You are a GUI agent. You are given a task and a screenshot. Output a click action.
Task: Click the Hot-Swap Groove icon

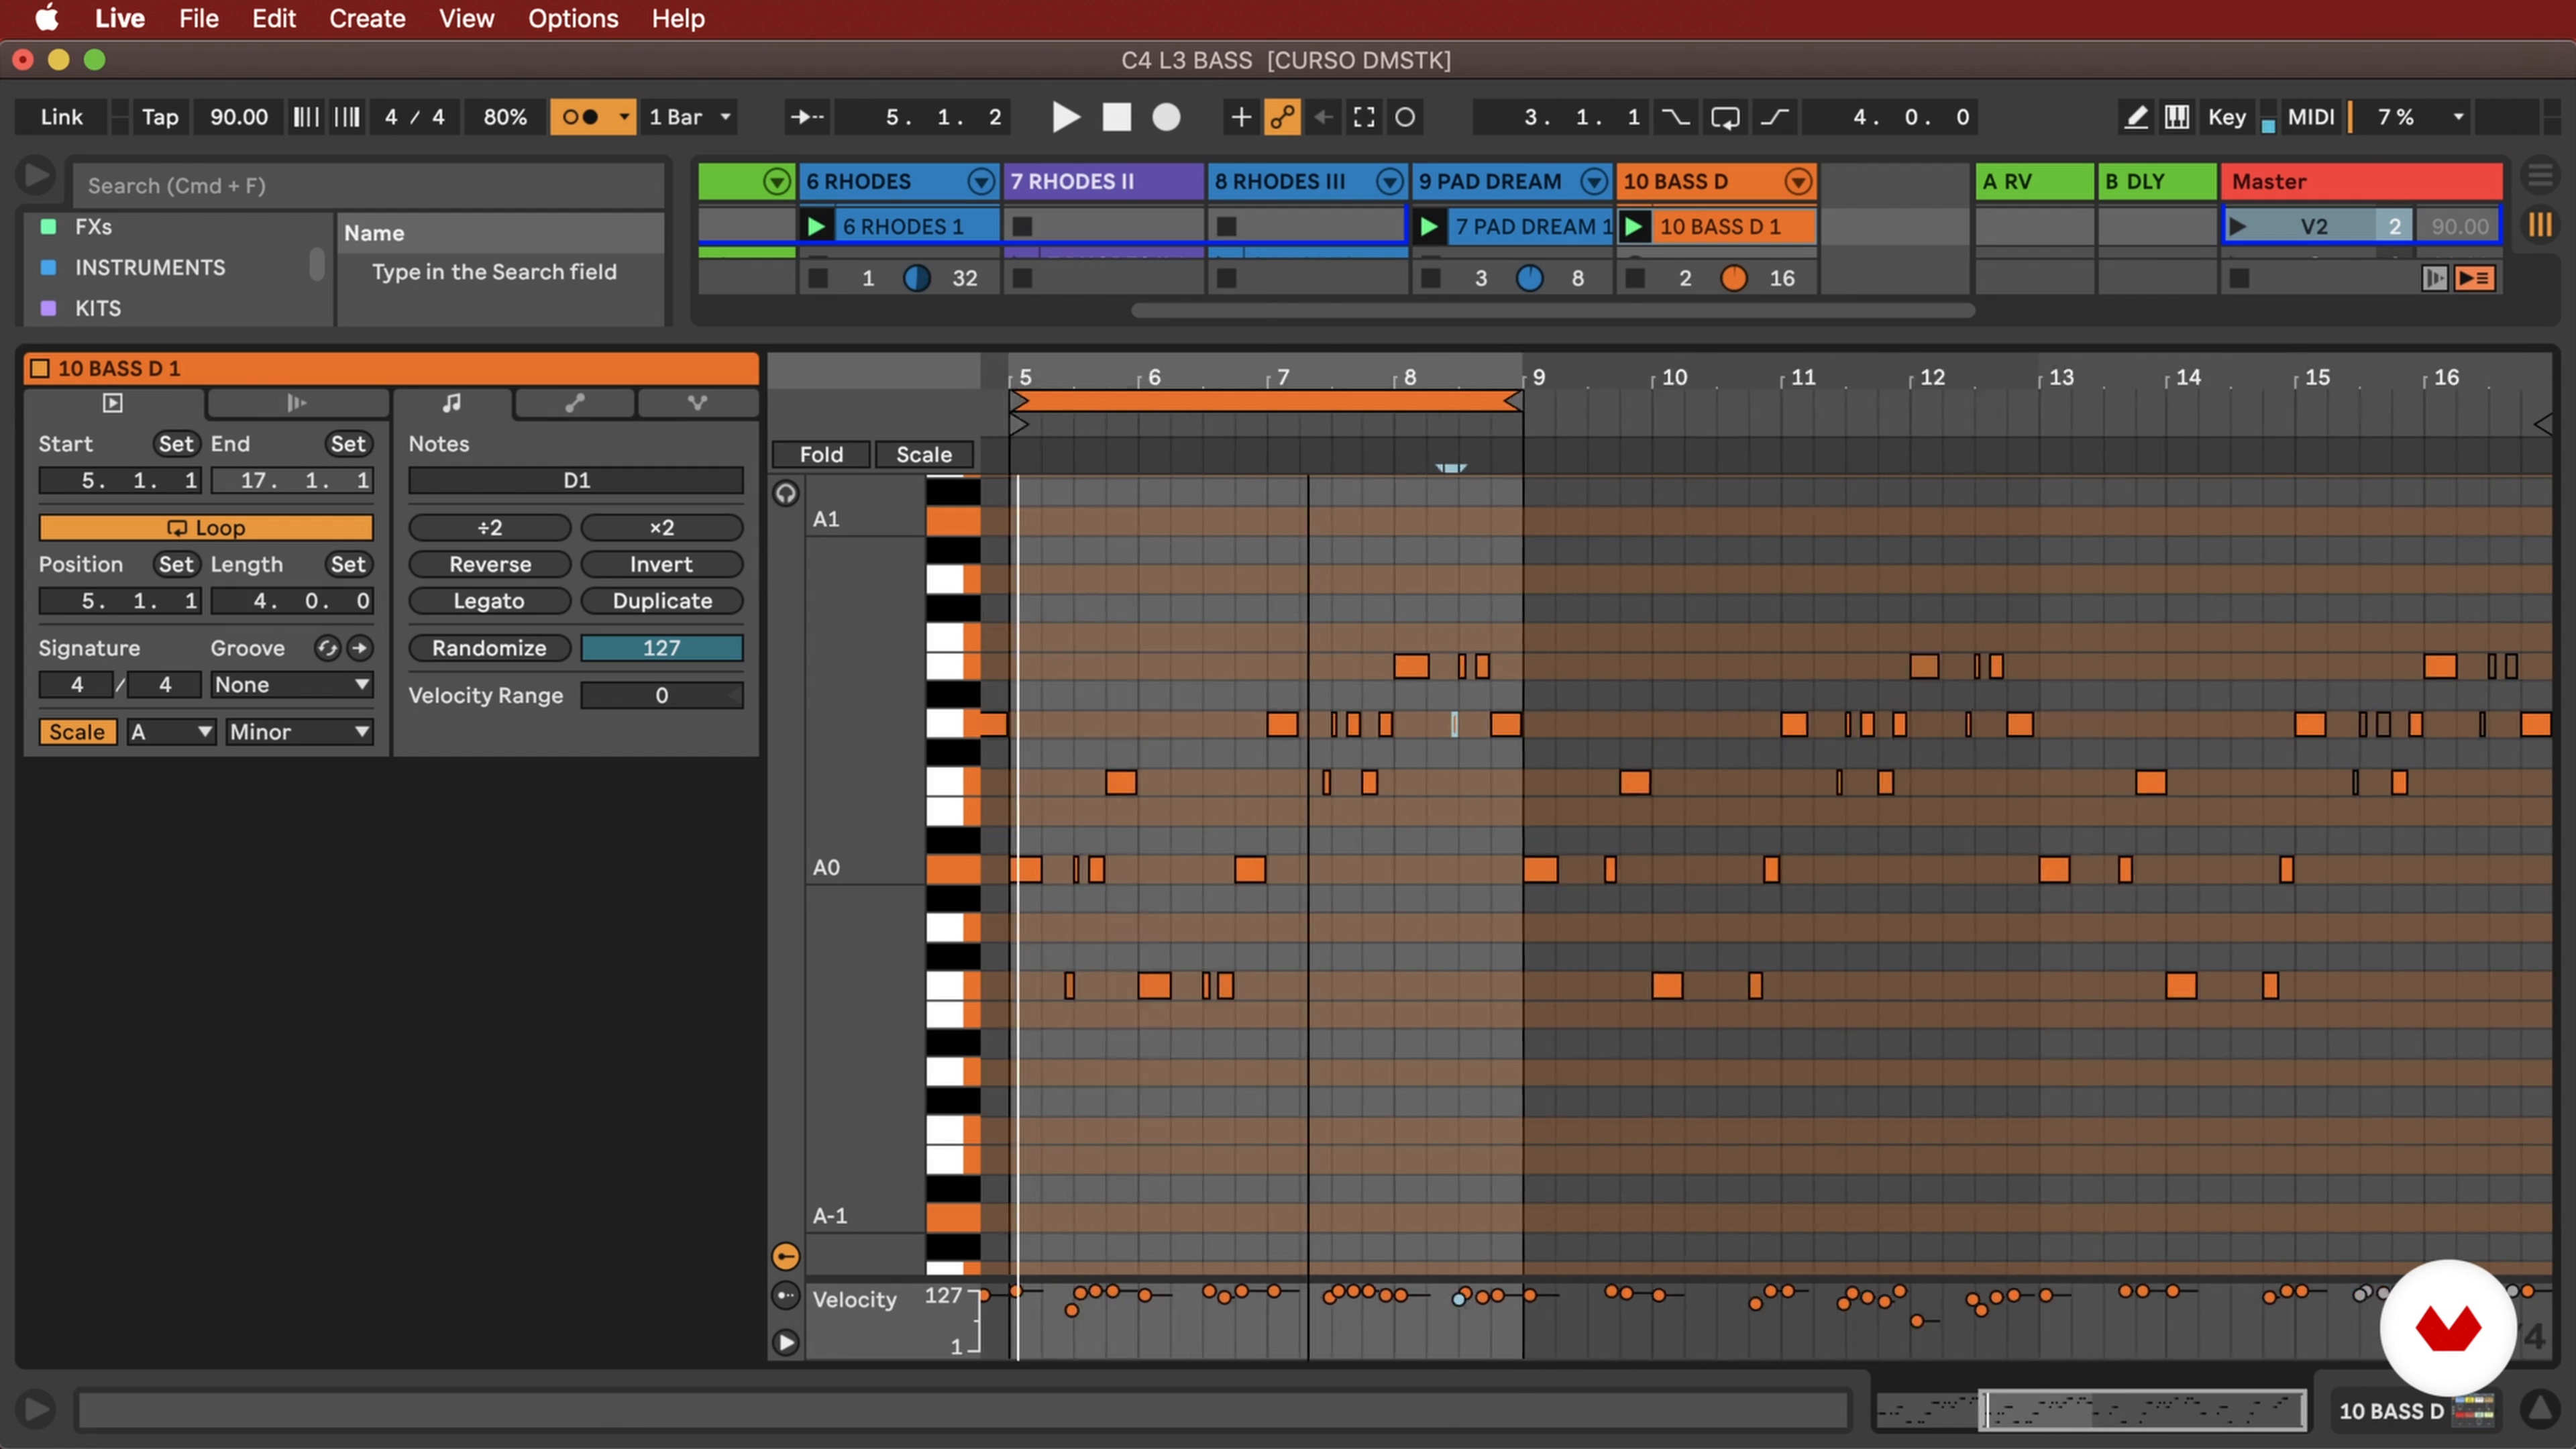tap(327, 648)
